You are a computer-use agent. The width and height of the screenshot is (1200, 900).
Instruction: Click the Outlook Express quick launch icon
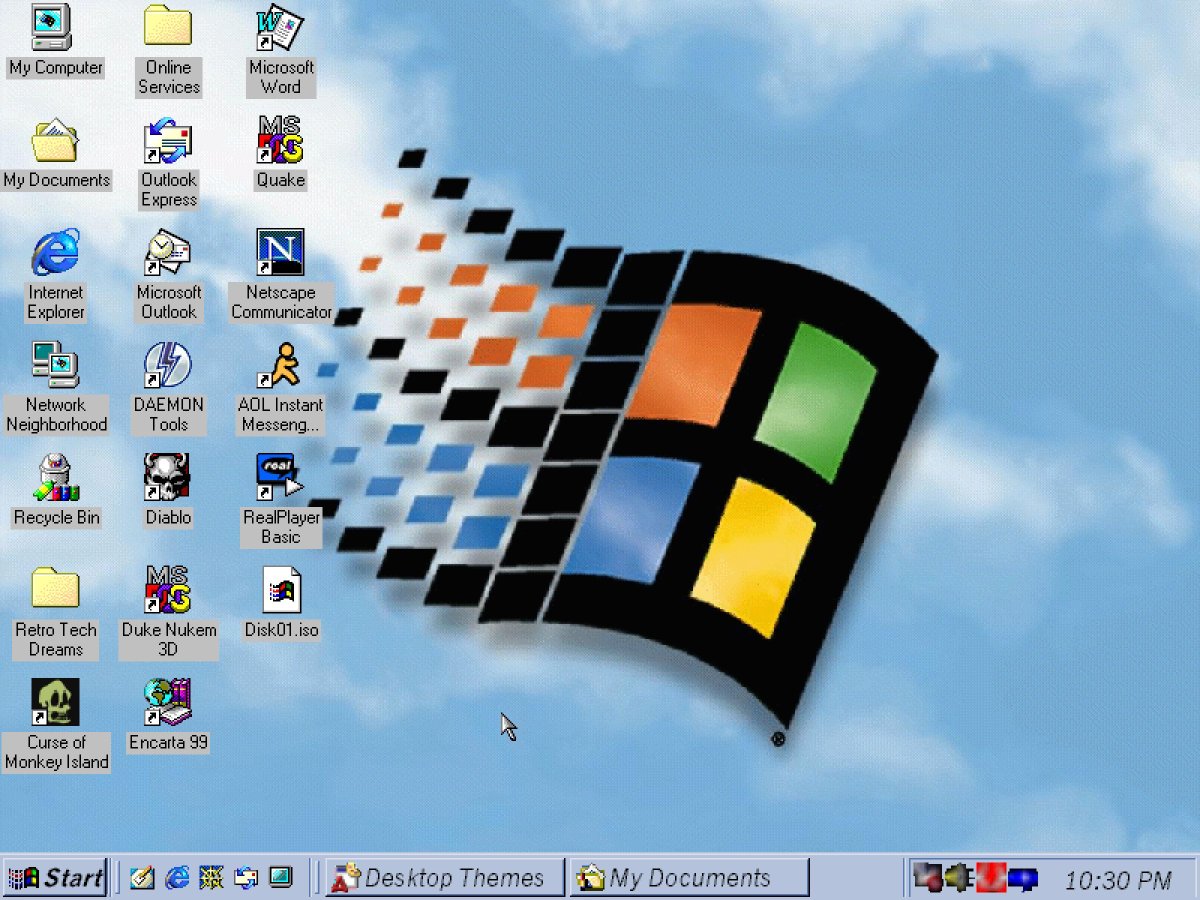[x=246, y=878]
